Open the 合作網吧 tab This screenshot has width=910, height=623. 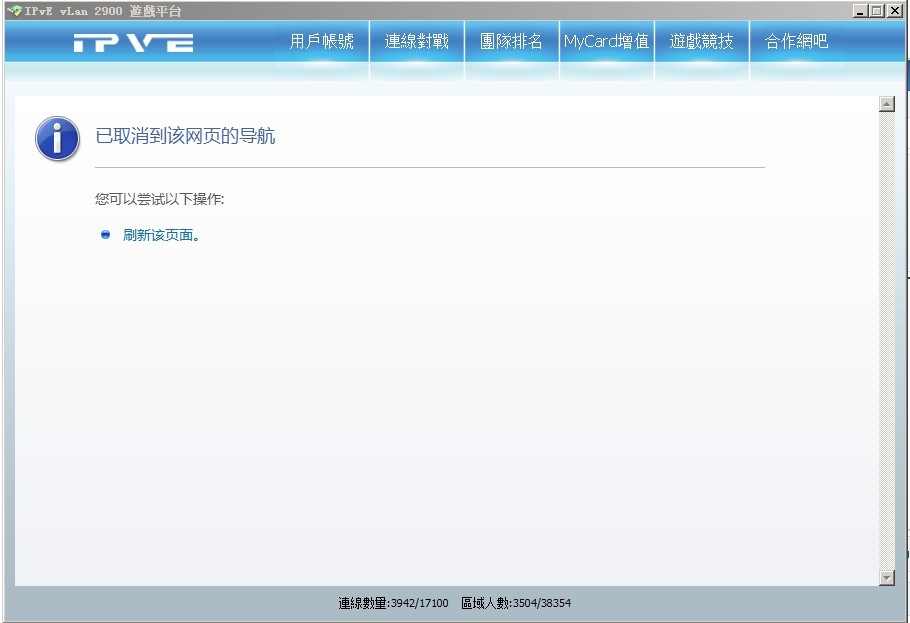796,42
